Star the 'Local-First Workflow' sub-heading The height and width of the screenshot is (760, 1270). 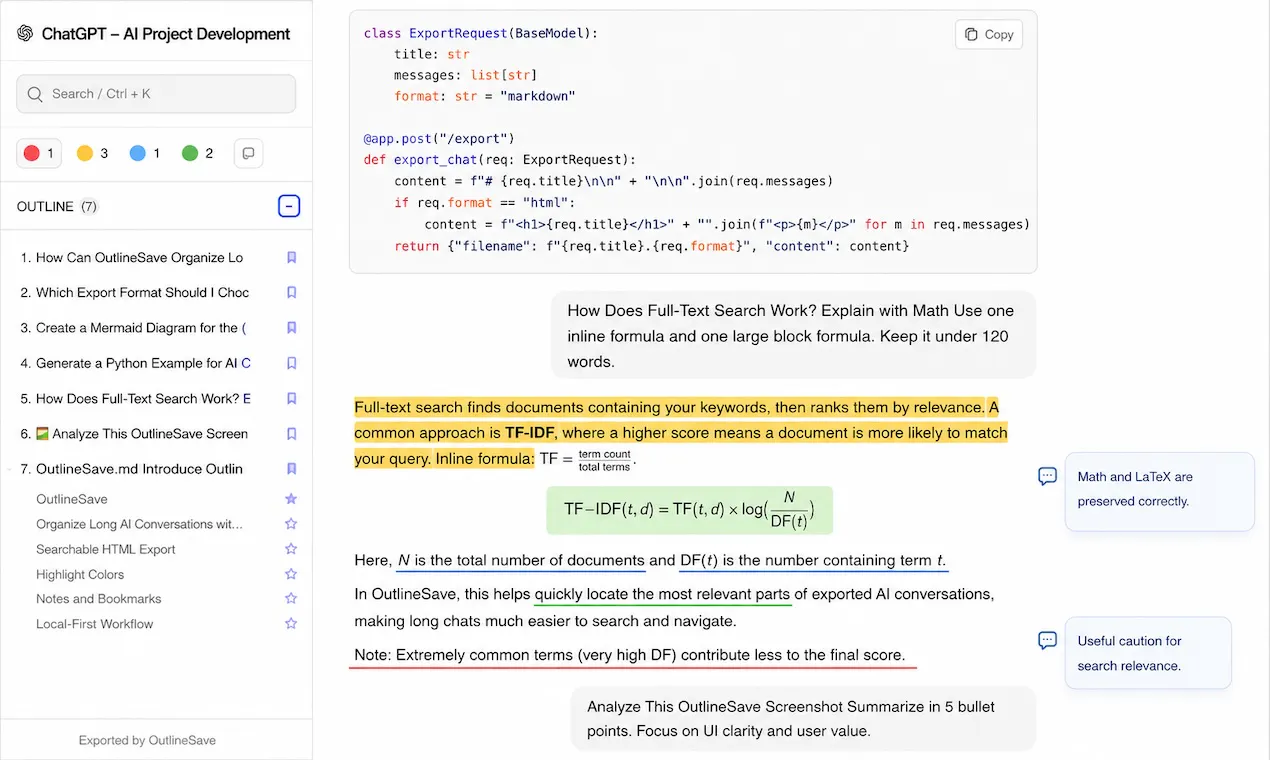point(291,624)
